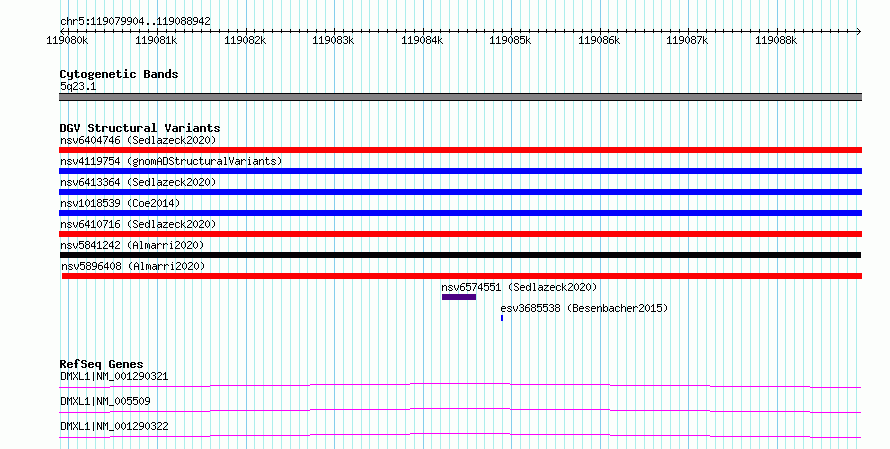Click the nsv4119754 (gnomADStructuralVariants) label
Image resolution: width=890 pixels, height=449 pixels.
click(171, 161)
